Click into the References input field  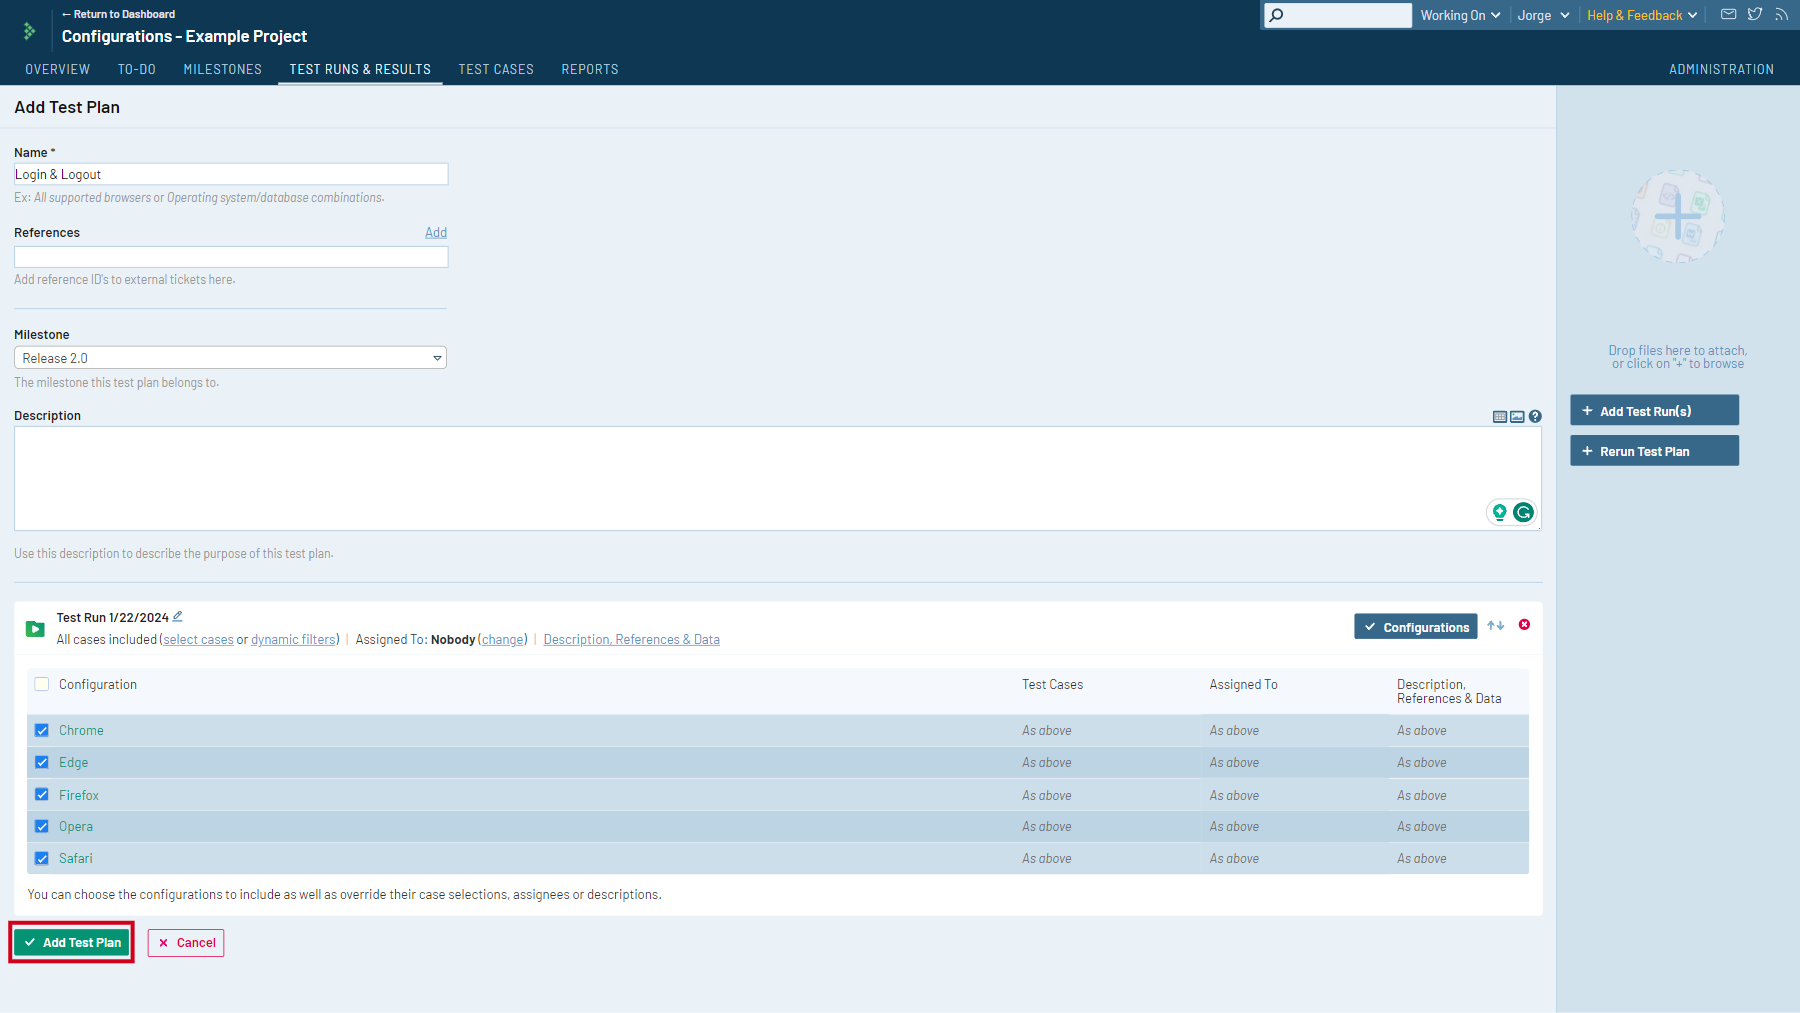point(231,257)
